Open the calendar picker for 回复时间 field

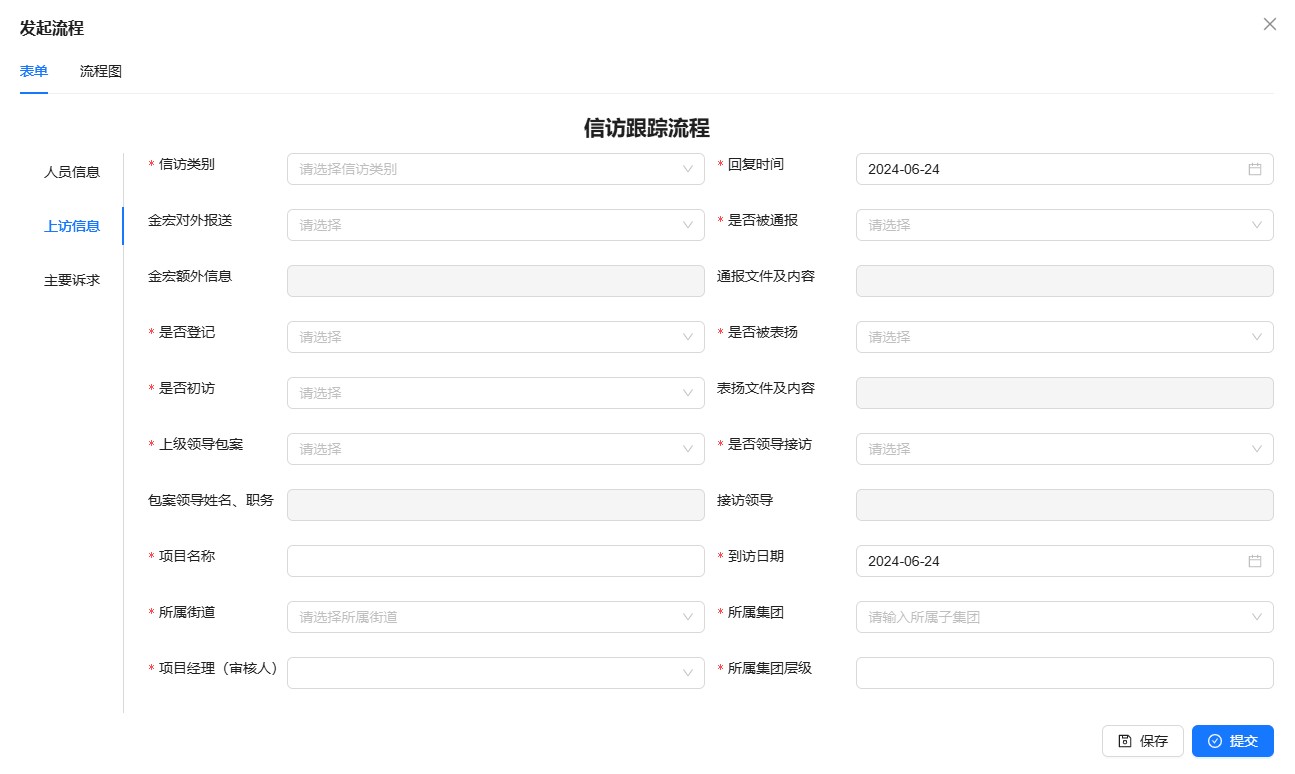1255,169
